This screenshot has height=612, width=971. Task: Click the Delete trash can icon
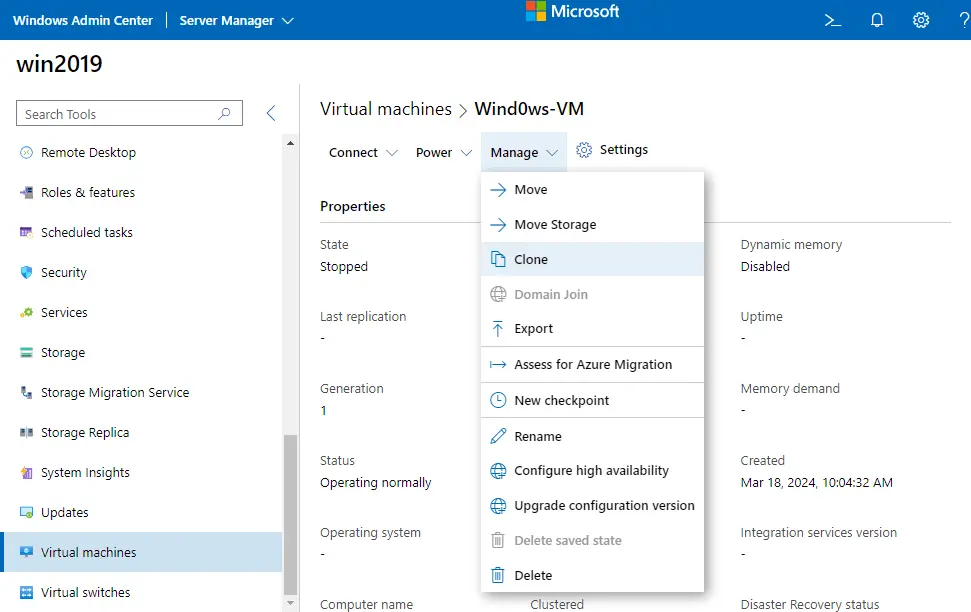498,575
